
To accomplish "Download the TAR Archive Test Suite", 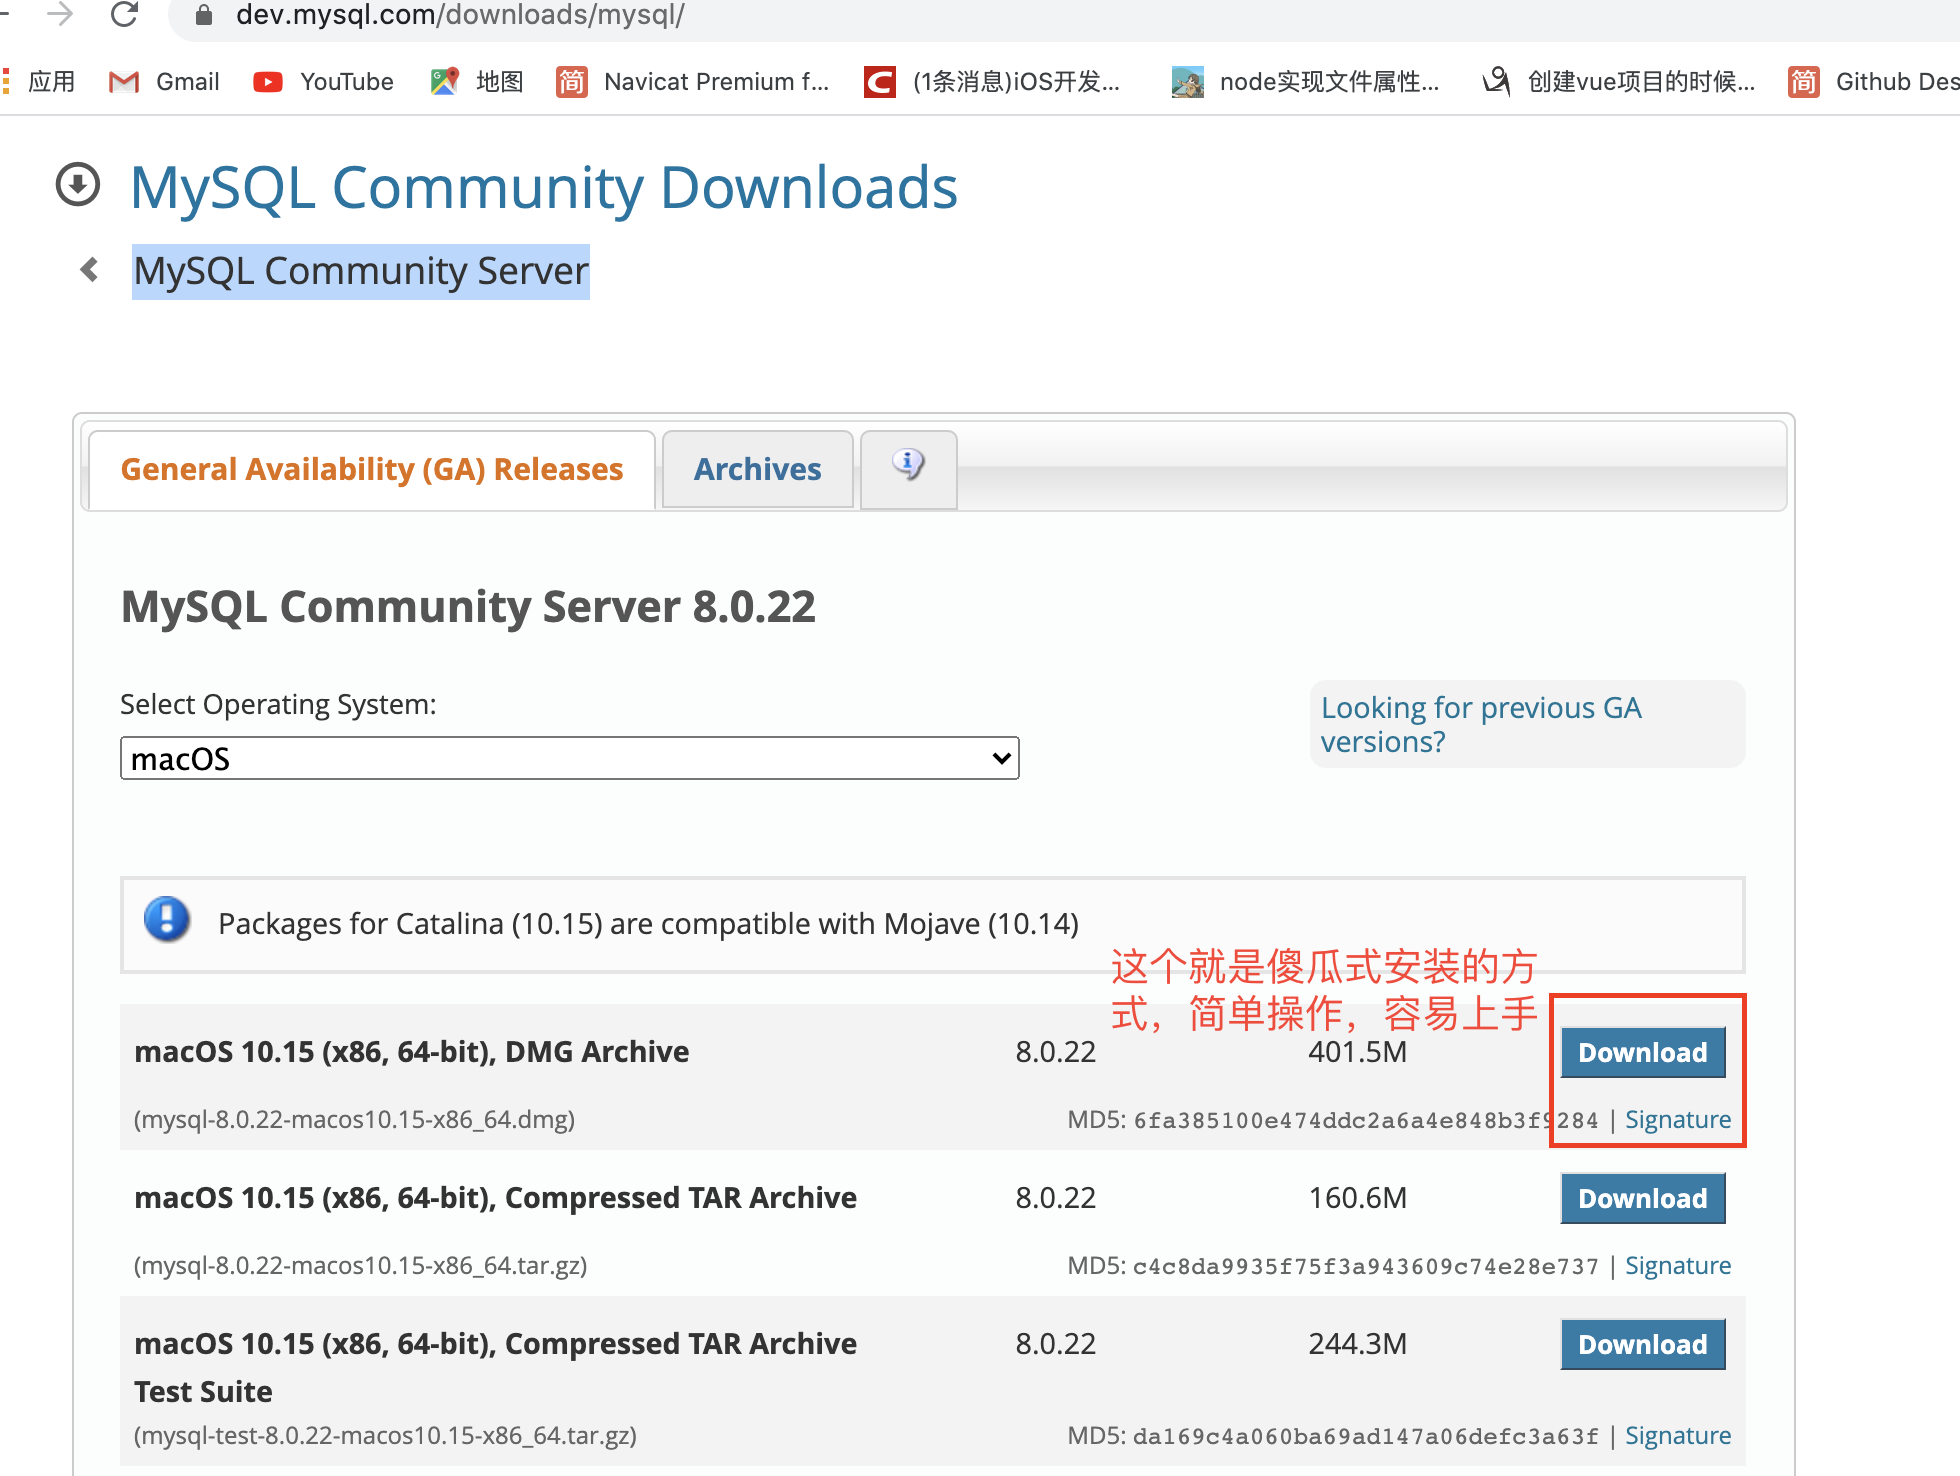I will click(x=1642, y=1345).
